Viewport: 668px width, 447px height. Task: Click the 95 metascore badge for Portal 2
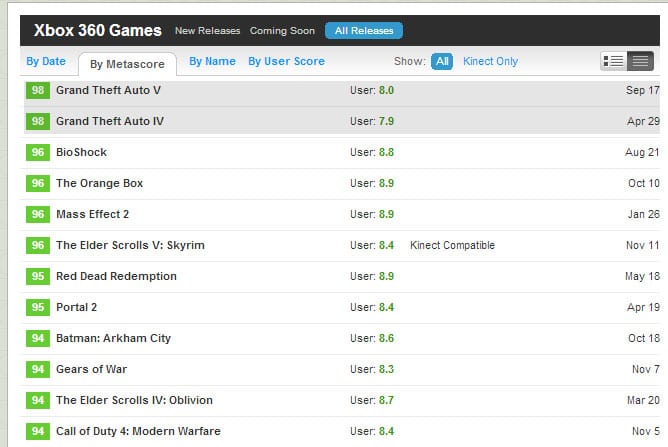coord(38,307)
